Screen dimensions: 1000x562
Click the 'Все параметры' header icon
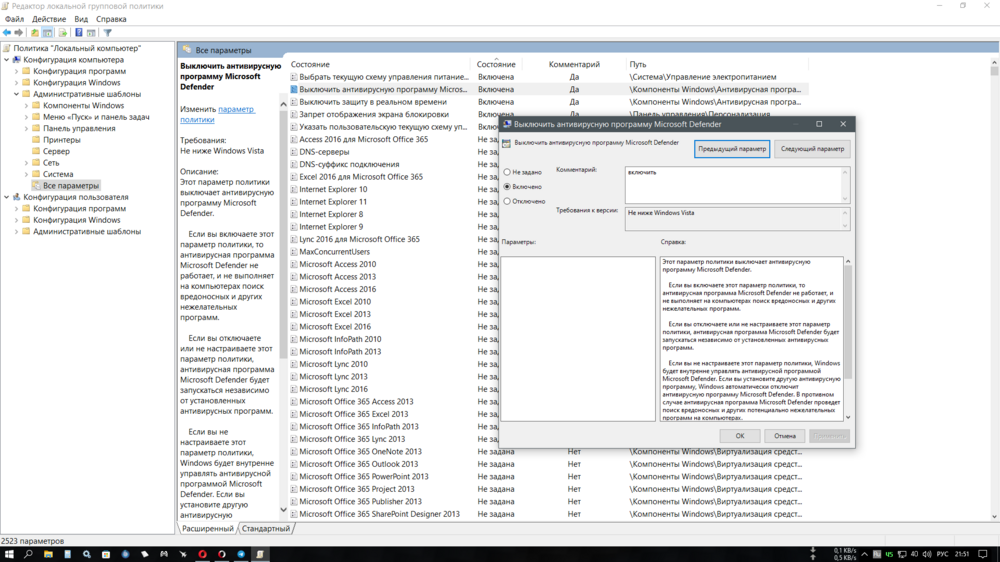coord(187,50)
